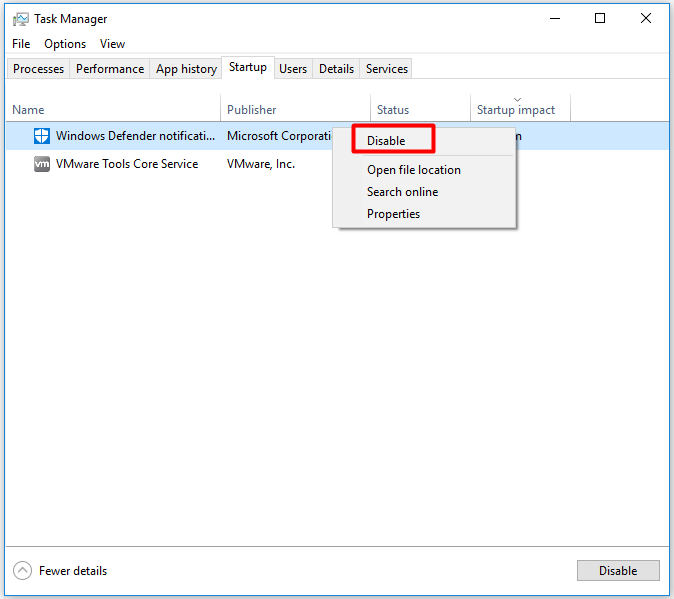Image resolution: width=674 pixels, height=599 pixels.
Task: Sort by the Status column header
Action: pos(420,110)
